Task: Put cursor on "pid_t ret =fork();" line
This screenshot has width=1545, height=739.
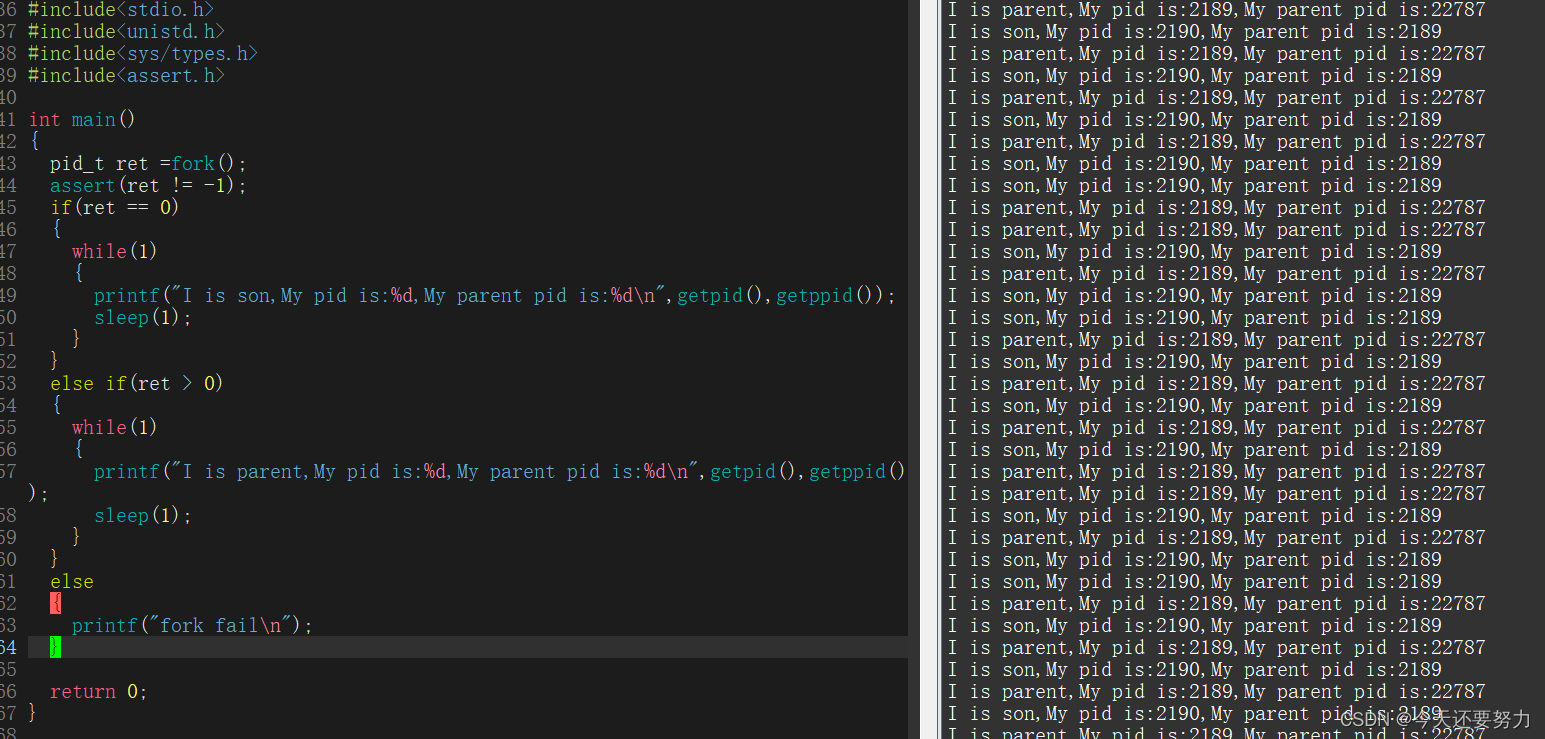Action: pos(148,164)
